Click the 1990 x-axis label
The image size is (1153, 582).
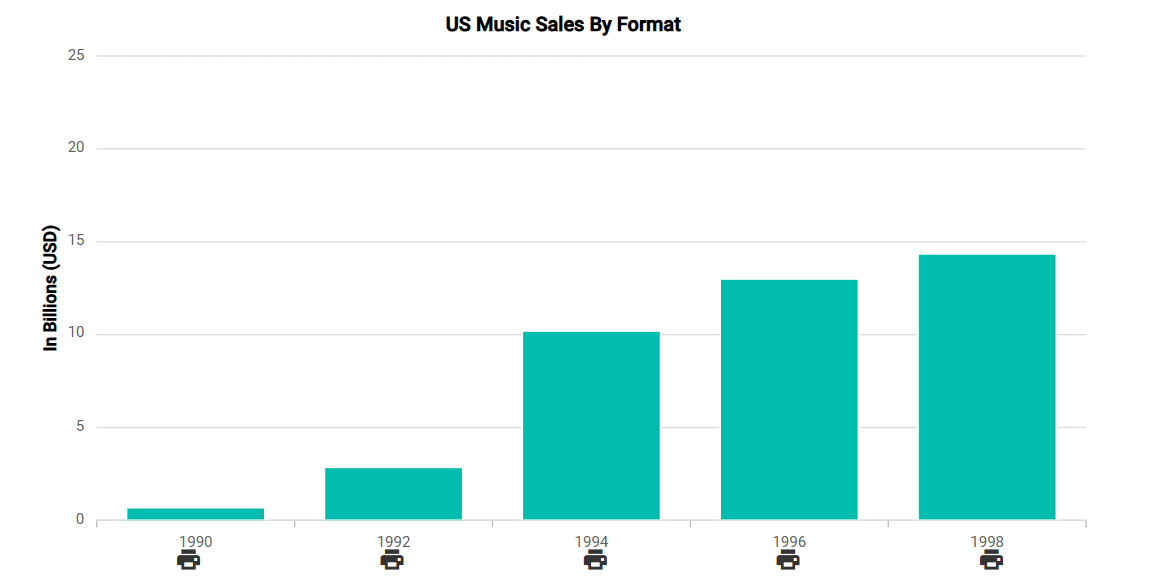click(195, 541)
